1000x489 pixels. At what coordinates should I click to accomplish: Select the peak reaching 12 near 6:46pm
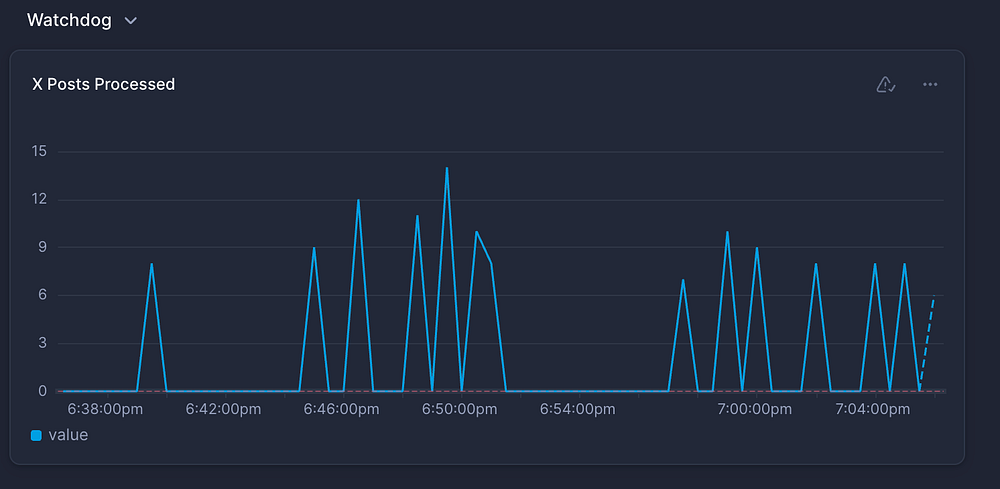tap(358, 200)
